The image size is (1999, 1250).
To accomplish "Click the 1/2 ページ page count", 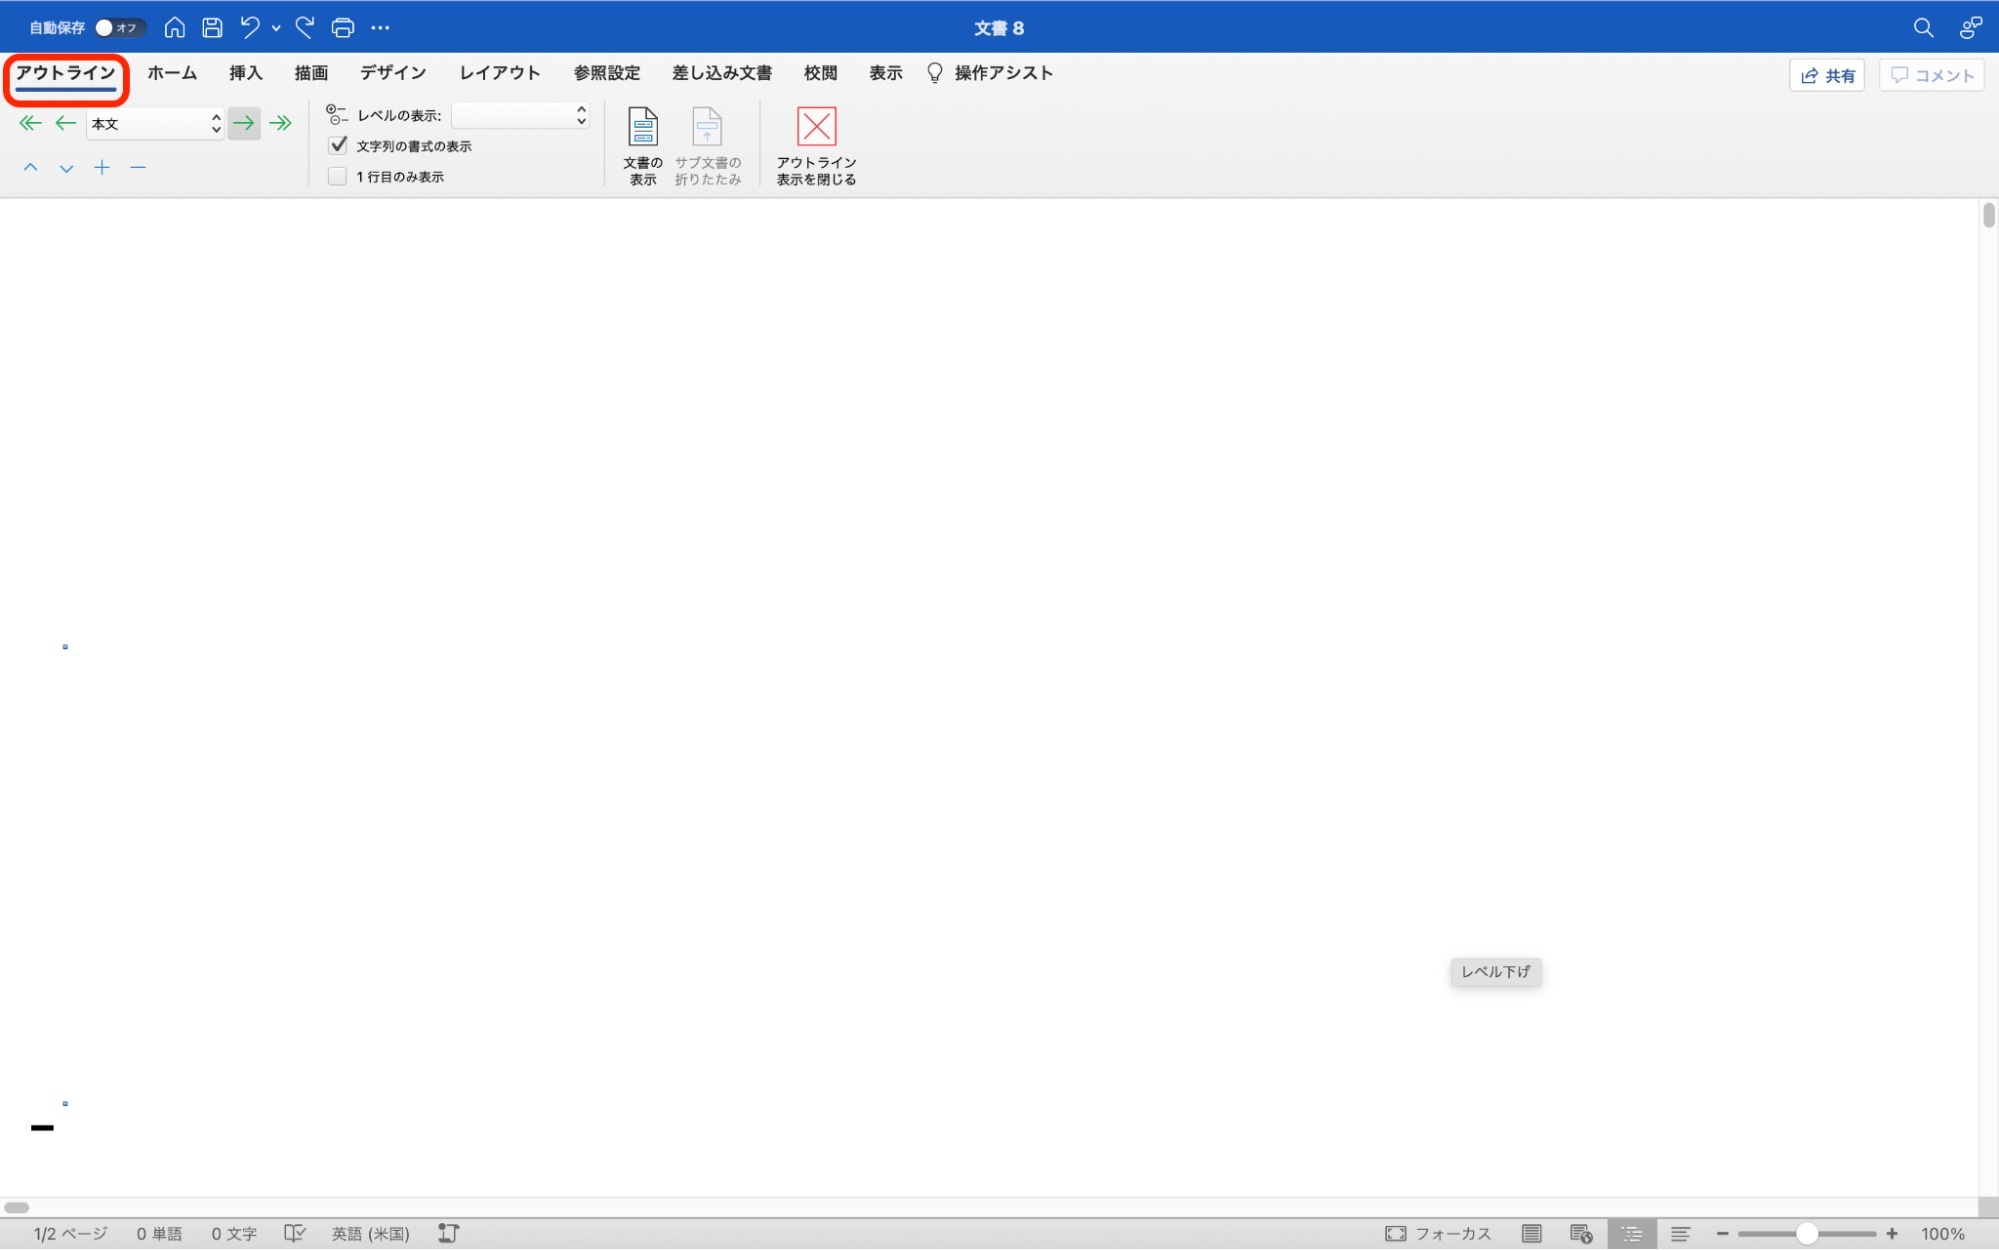I will 70,1234.
